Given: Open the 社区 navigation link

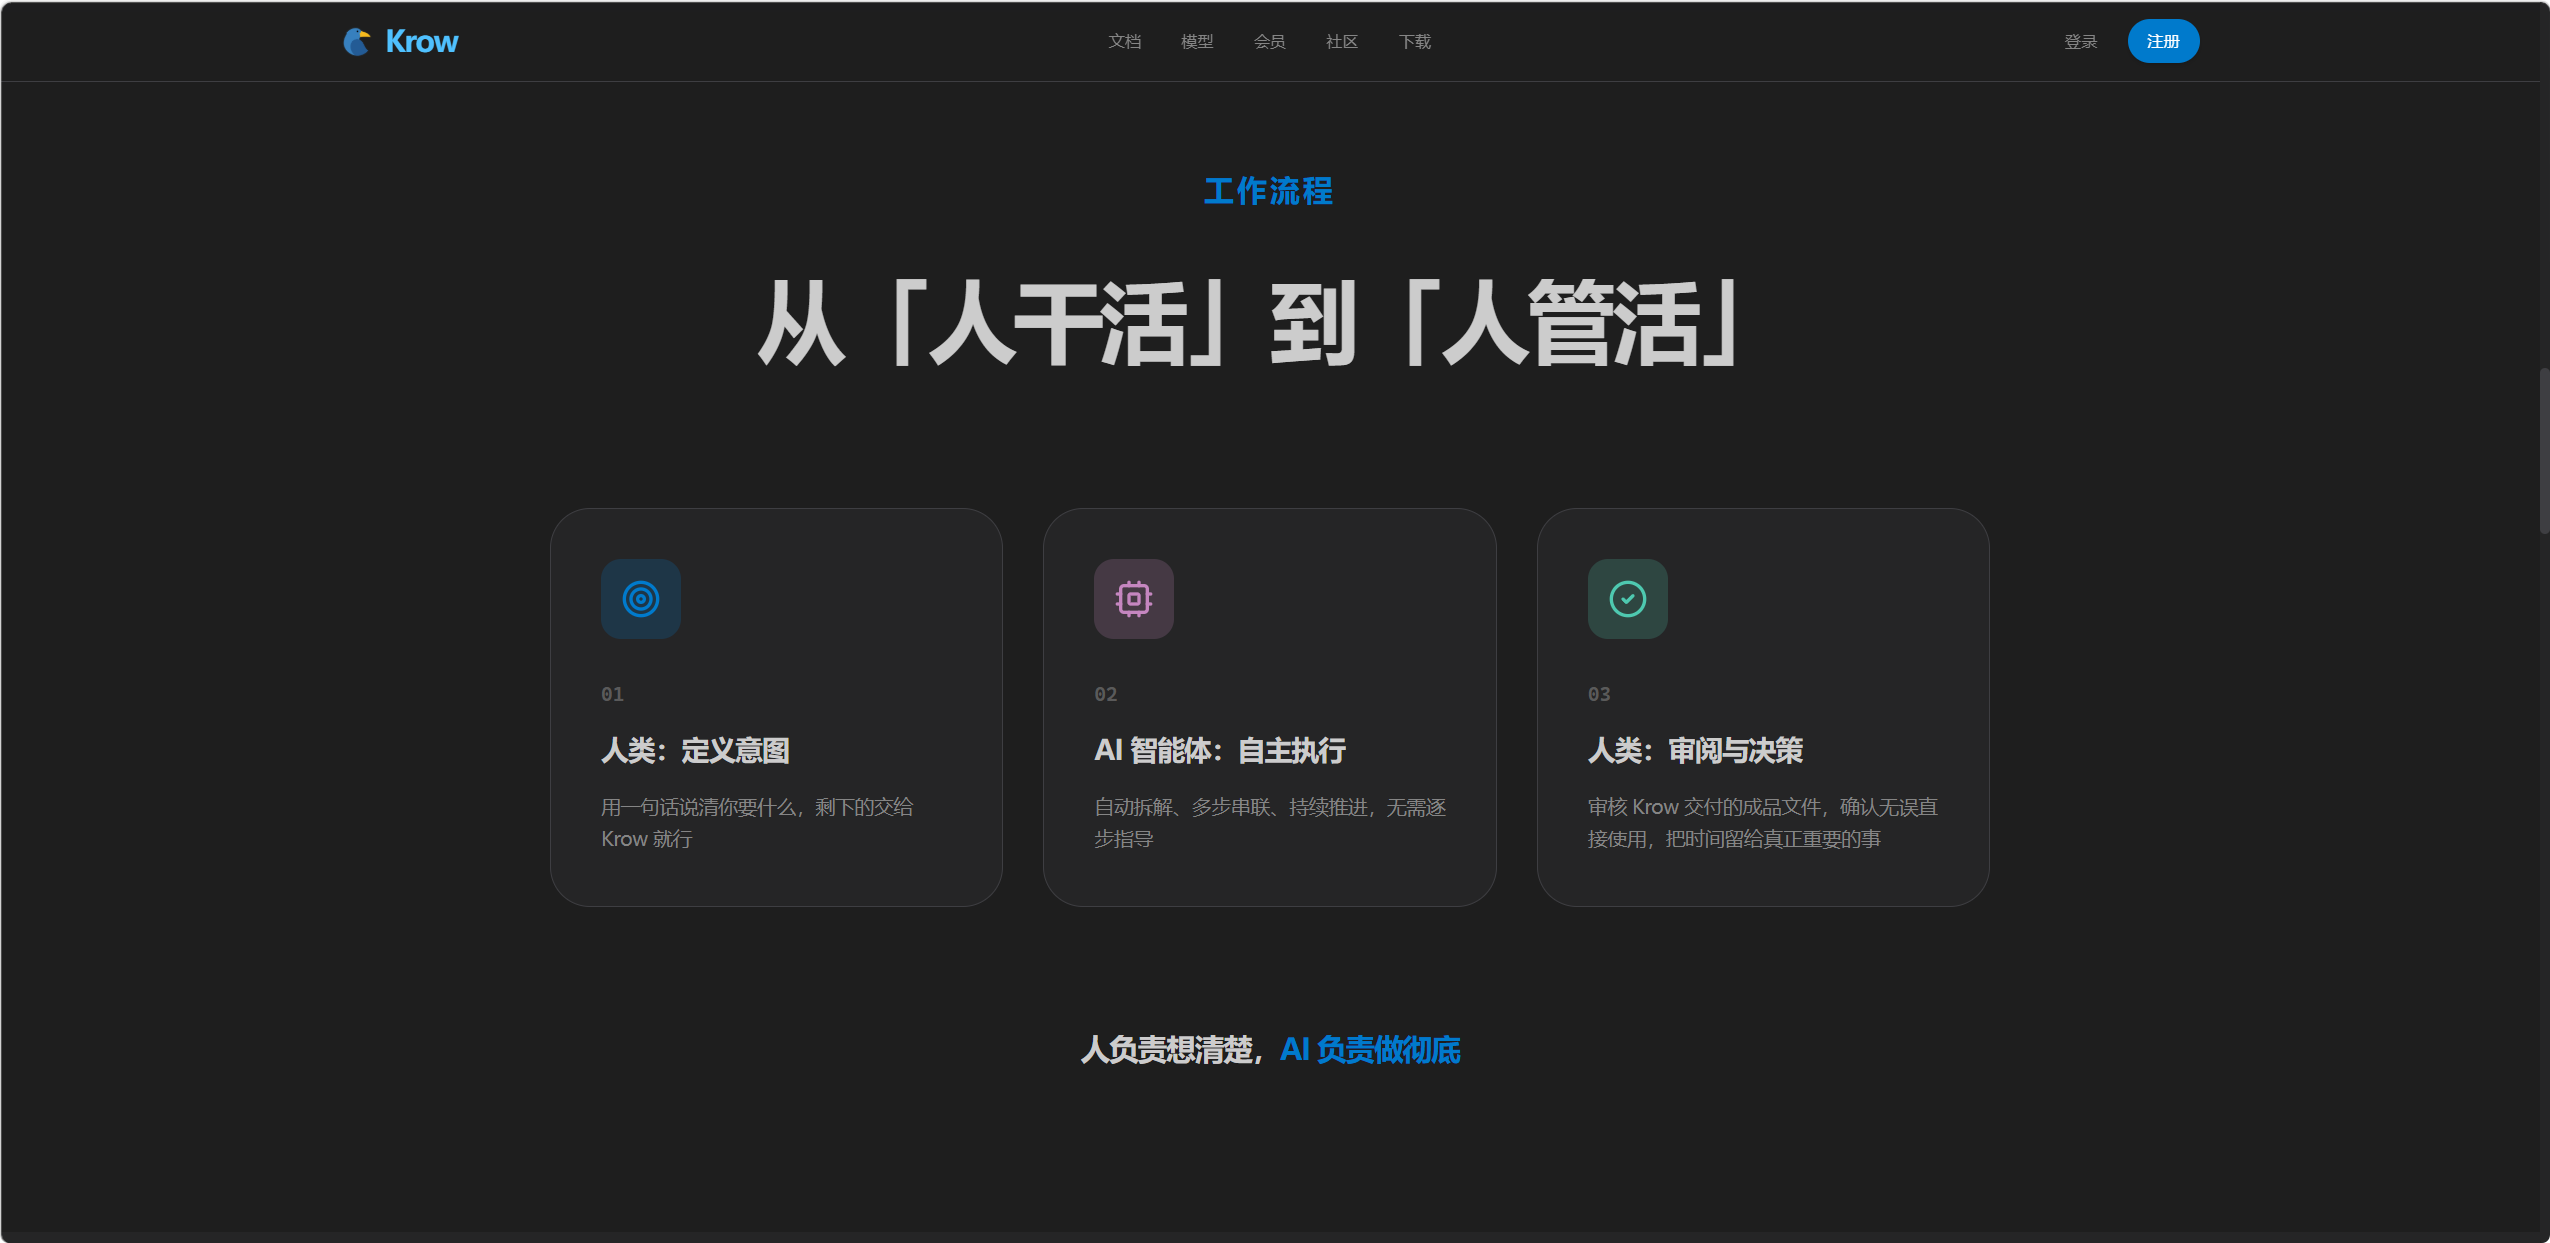Looking at the screenshot, I should (1342, 42).
